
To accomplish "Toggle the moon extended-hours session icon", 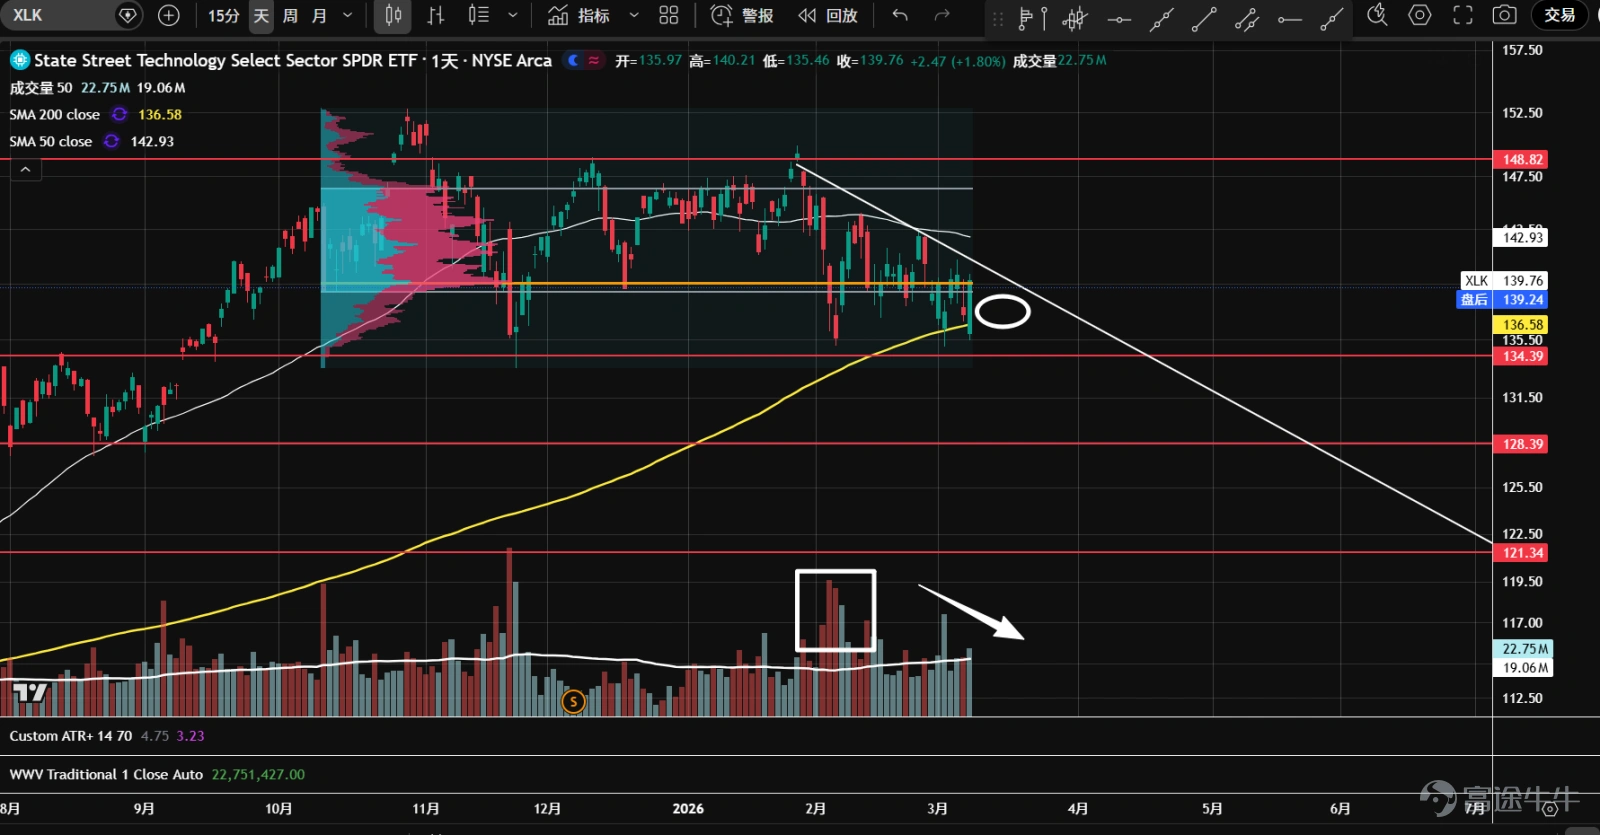I will click(573, 61).
